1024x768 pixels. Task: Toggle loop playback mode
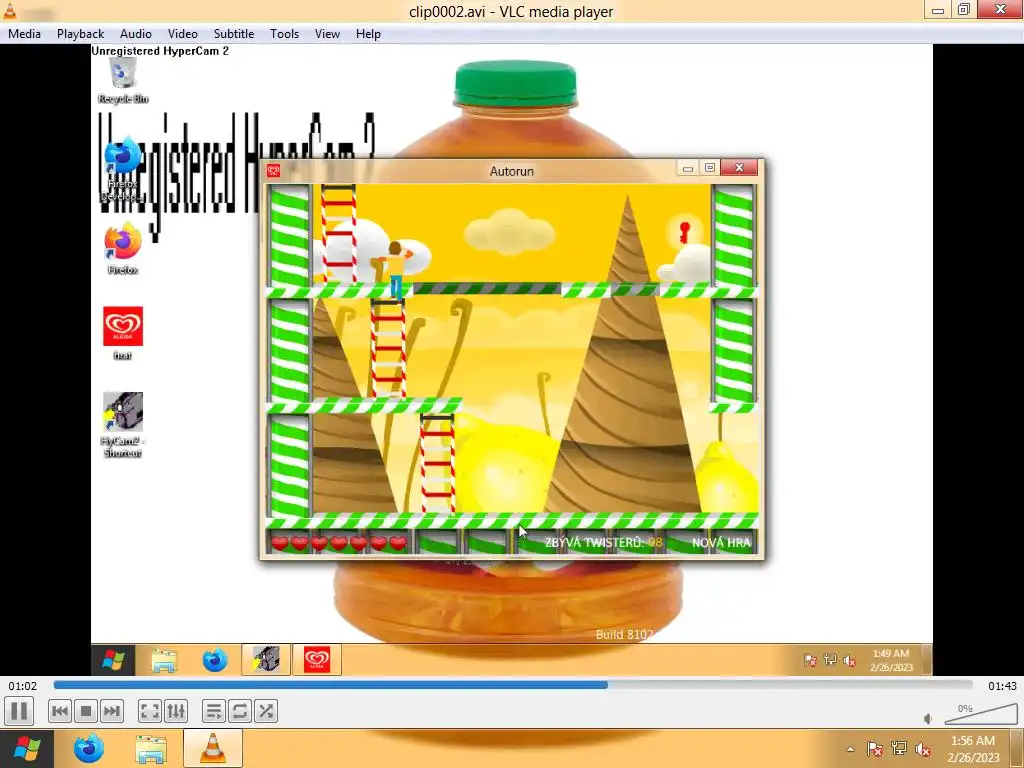[x=240, y=711]
